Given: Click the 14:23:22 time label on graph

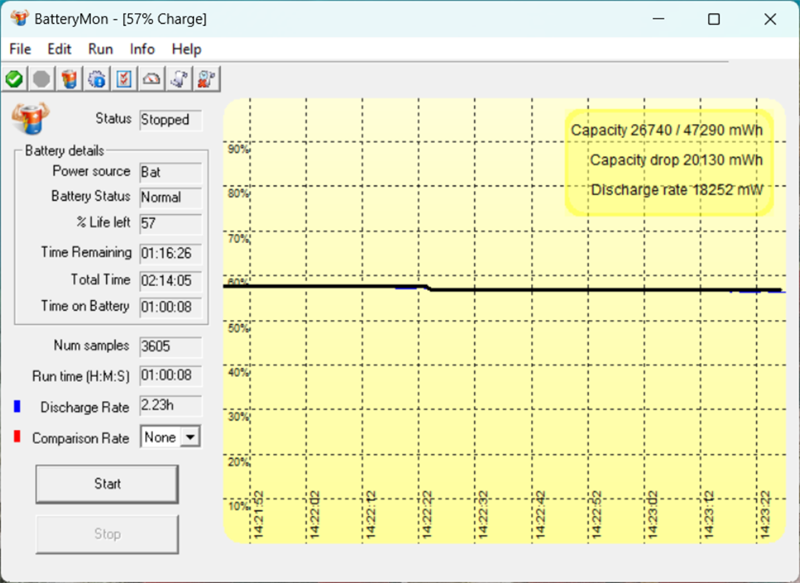Looking at the screenshot, I should [x=765, y=515].
